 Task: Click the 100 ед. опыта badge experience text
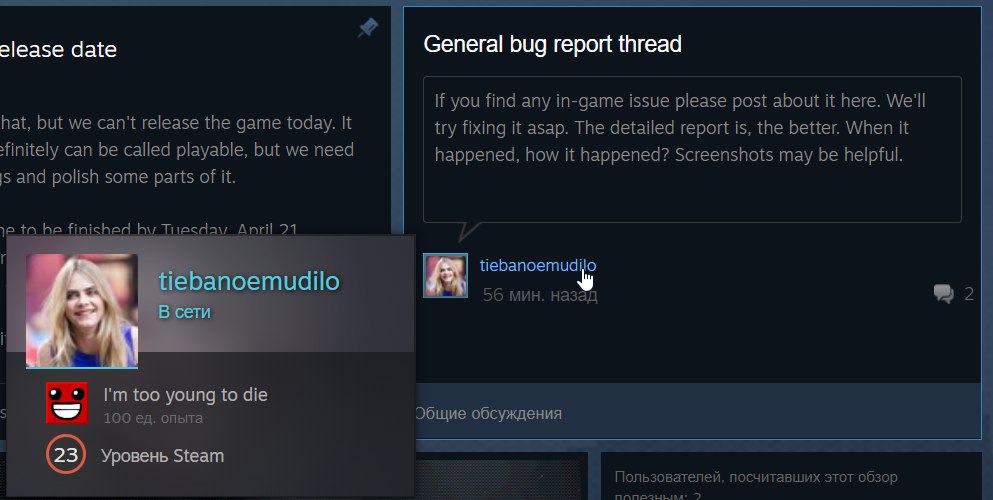tap(153, 418)
